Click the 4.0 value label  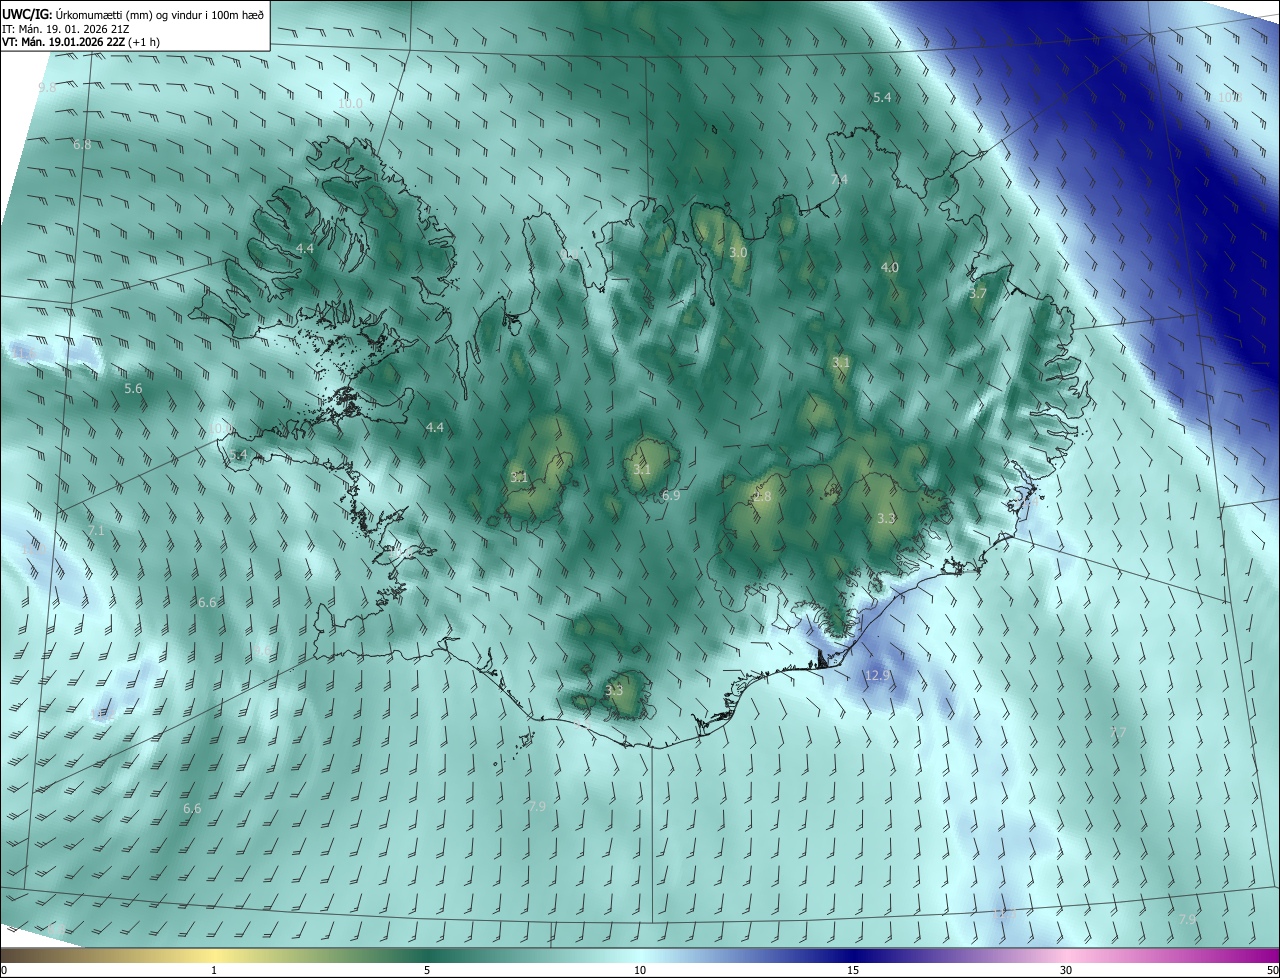click(889, 268)
